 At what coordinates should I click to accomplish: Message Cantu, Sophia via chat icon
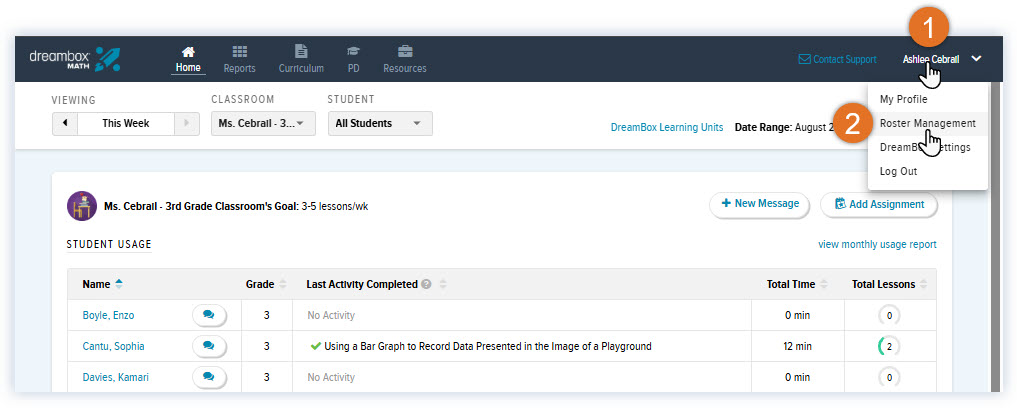(x=209, y=346)
